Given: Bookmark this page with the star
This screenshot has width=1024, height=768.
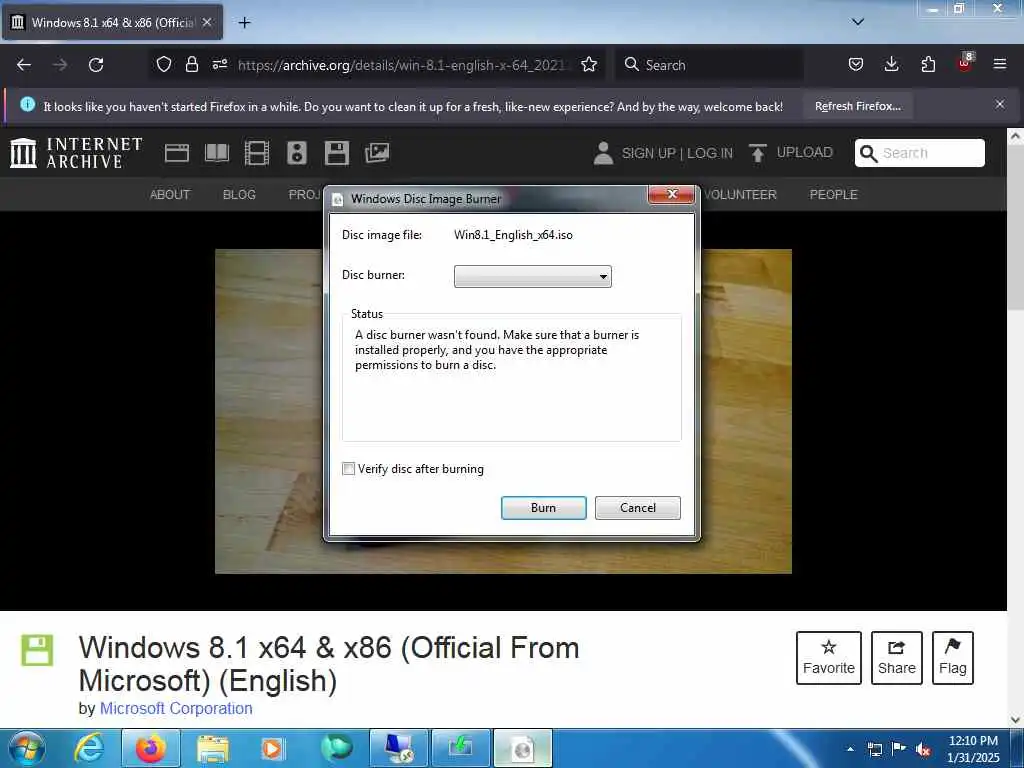Looking at the screenshot, I should click(x=588, y=64).
